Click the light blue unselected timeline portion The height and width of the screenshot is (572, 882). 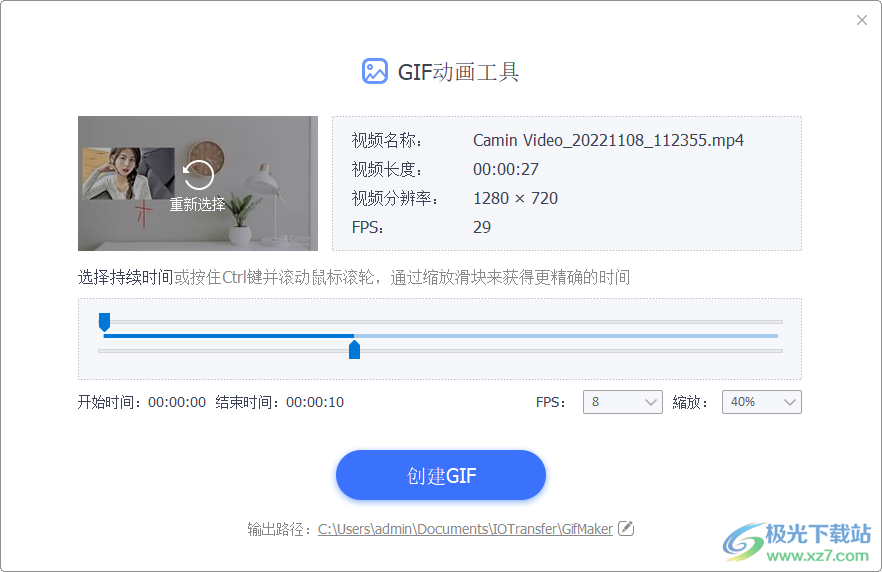click(x=566, y=336)
